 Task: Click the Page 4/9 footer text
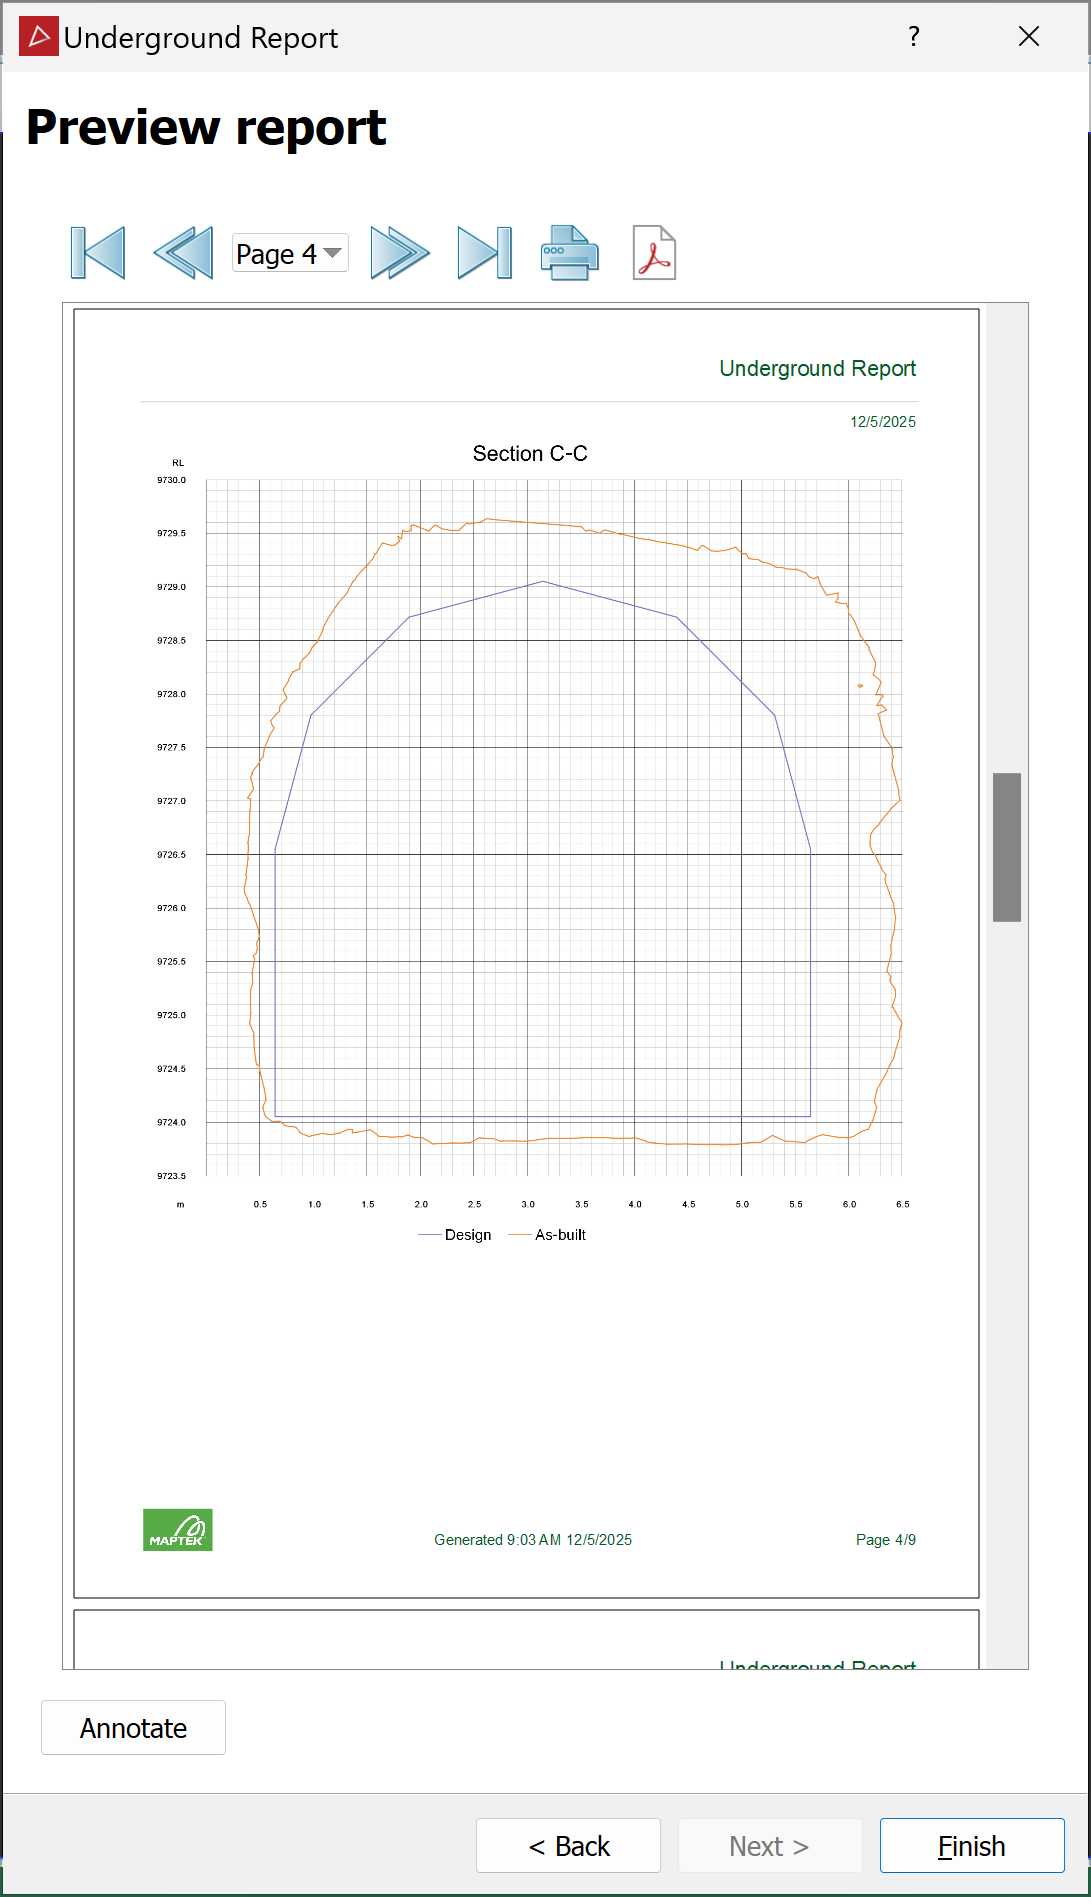tap(886, 1540)
